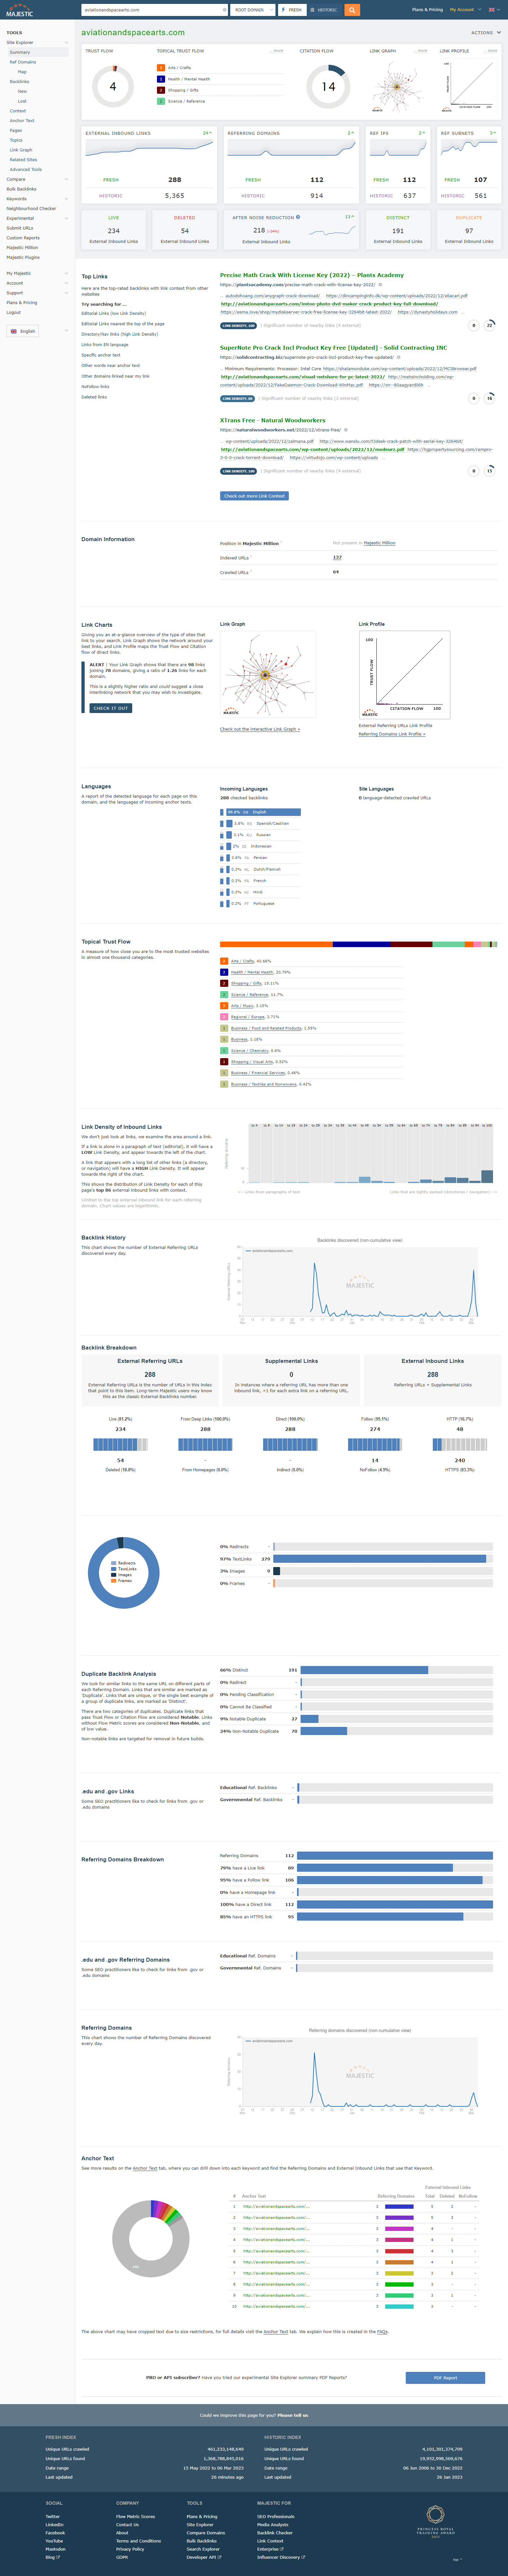Open Ref Domains in the sidebar
Screen dimensions: 508x2576
pyautogui.click(x=23, y=62)
